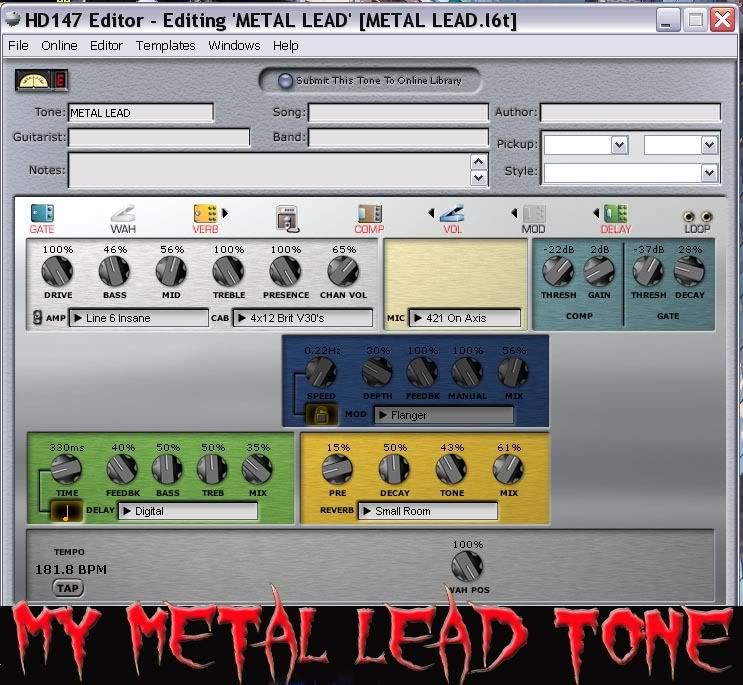Image resolution: width=743 pixels, height=685 pixels.
Task: Click the COMP GAIN knob
Action: (x=599, y=271)
